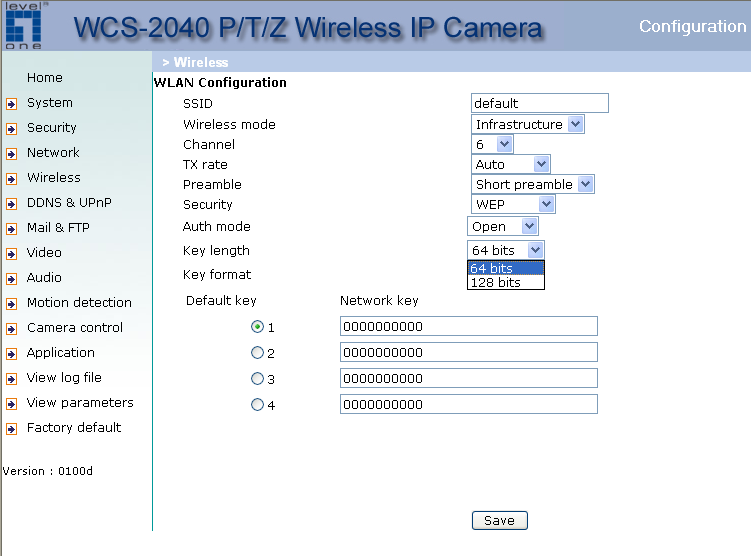Click the arrow icon beside Wireless
This screenshot has height=556, width=751.
coord(11,179)
